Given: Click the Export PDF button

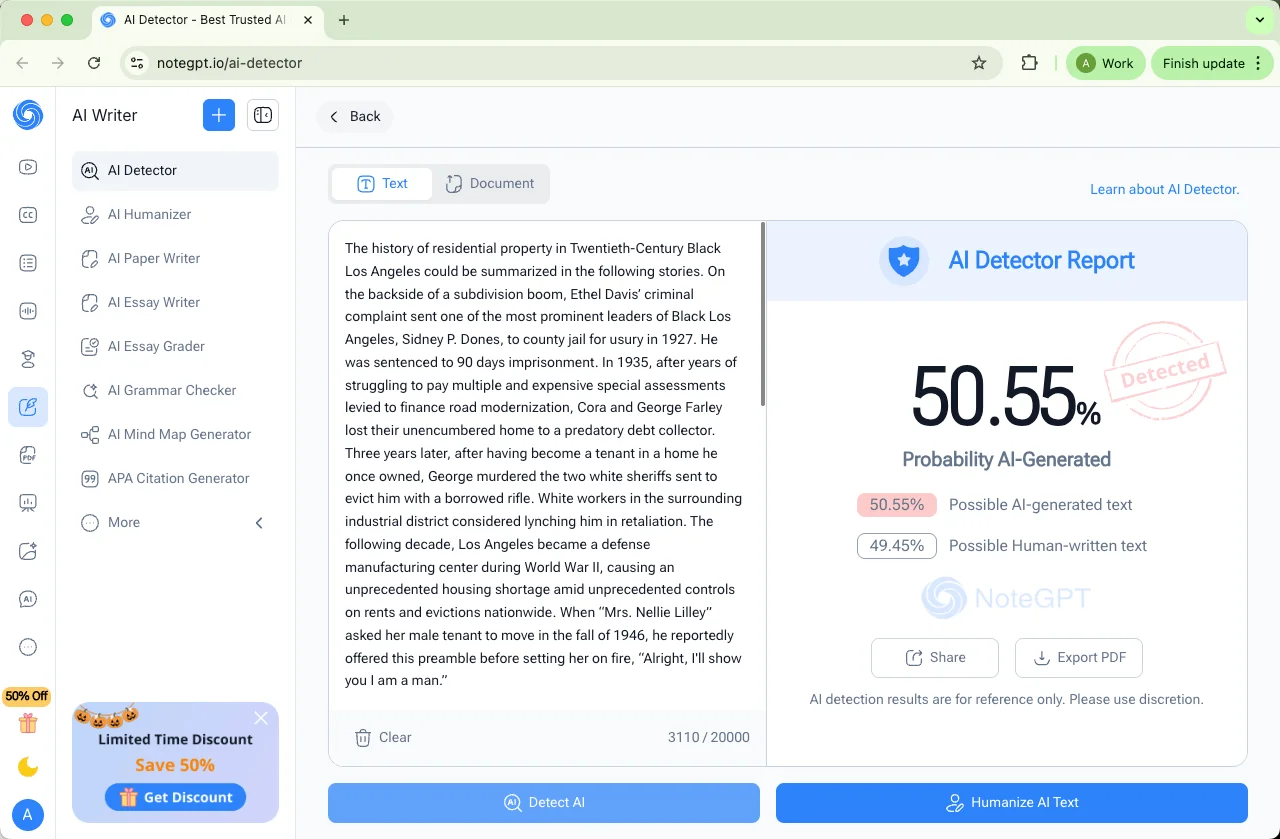Looking at the screenshot, I should [1078, 657].
